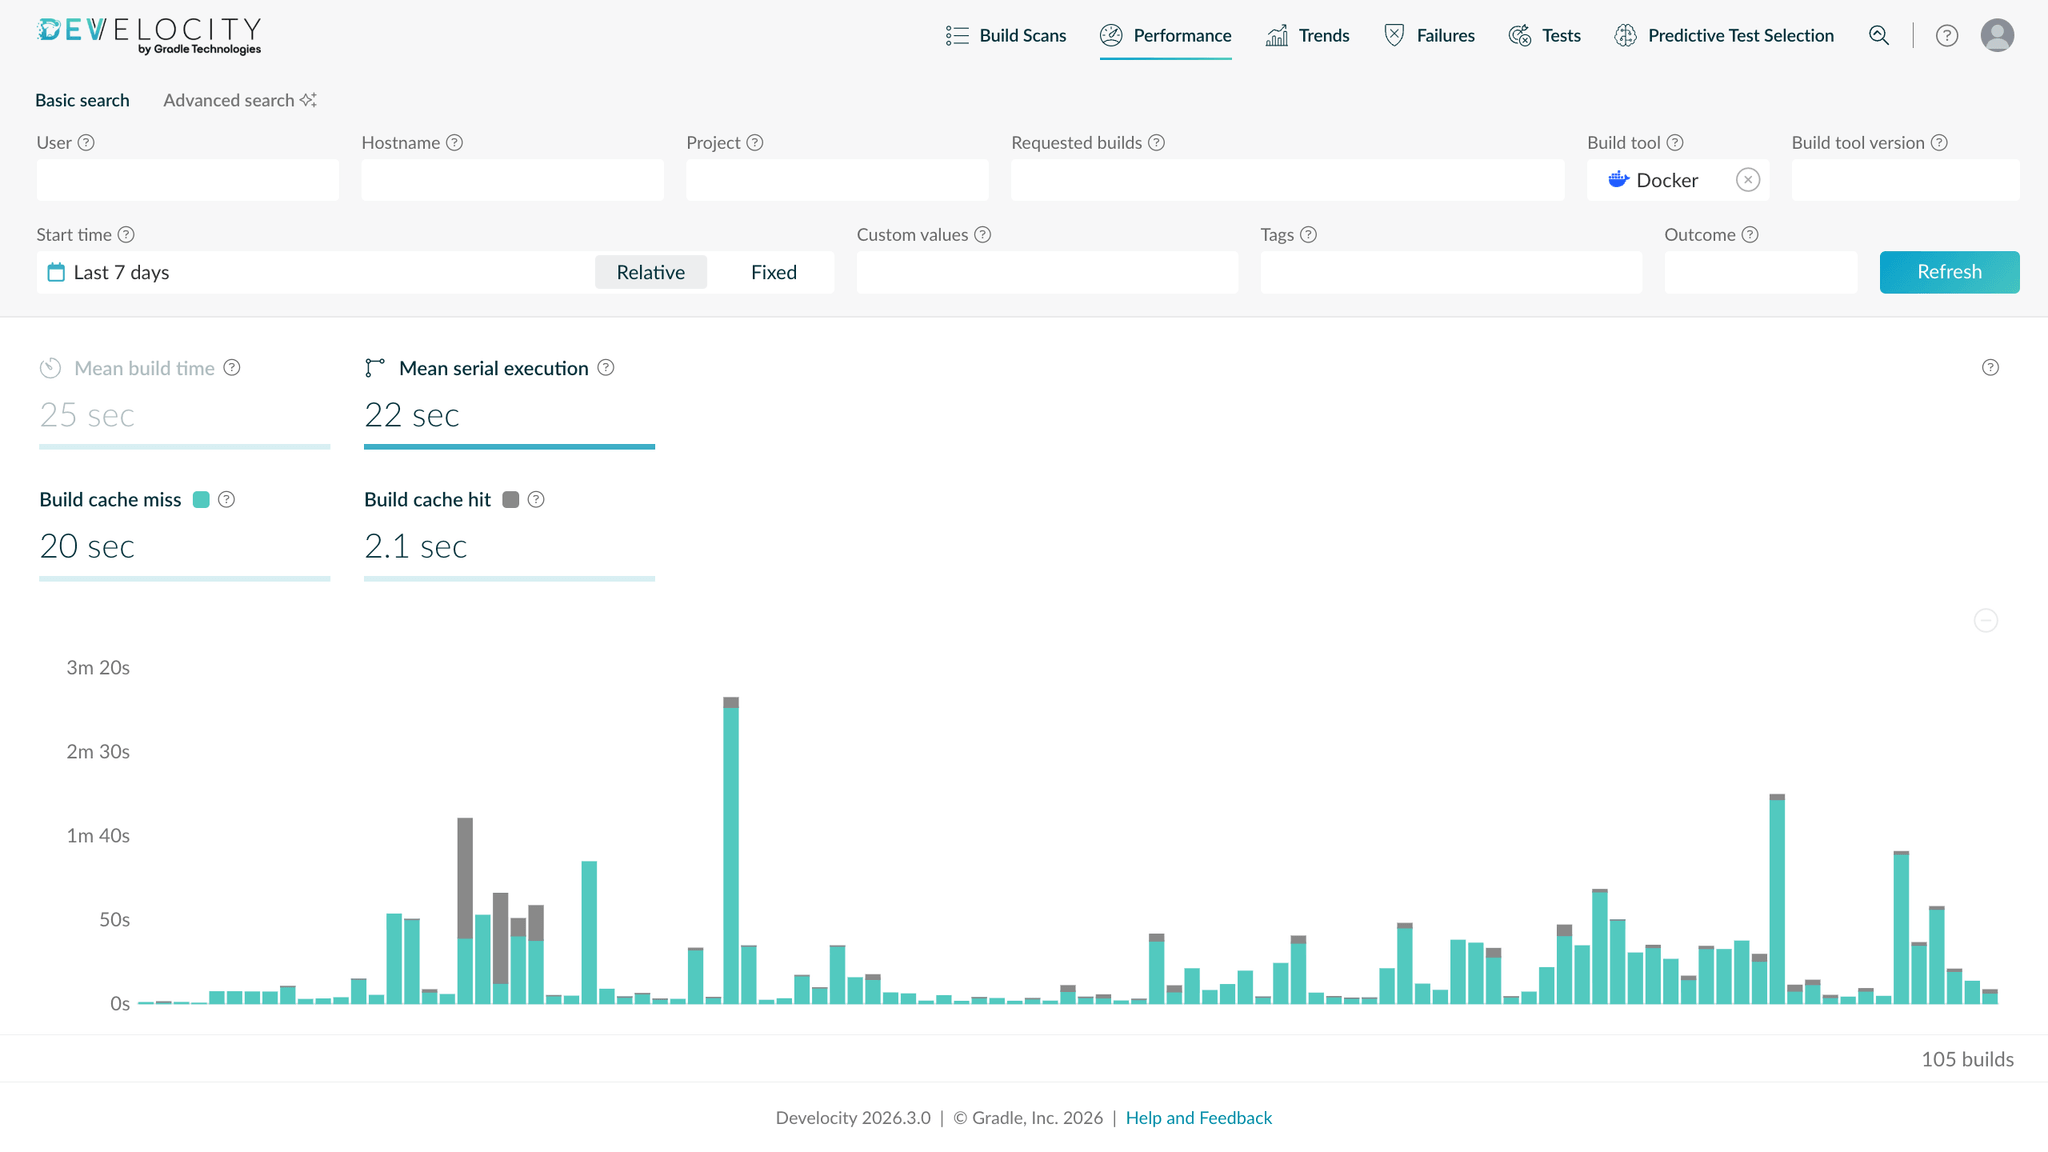Click the Tags input field

pos(1451,272)
